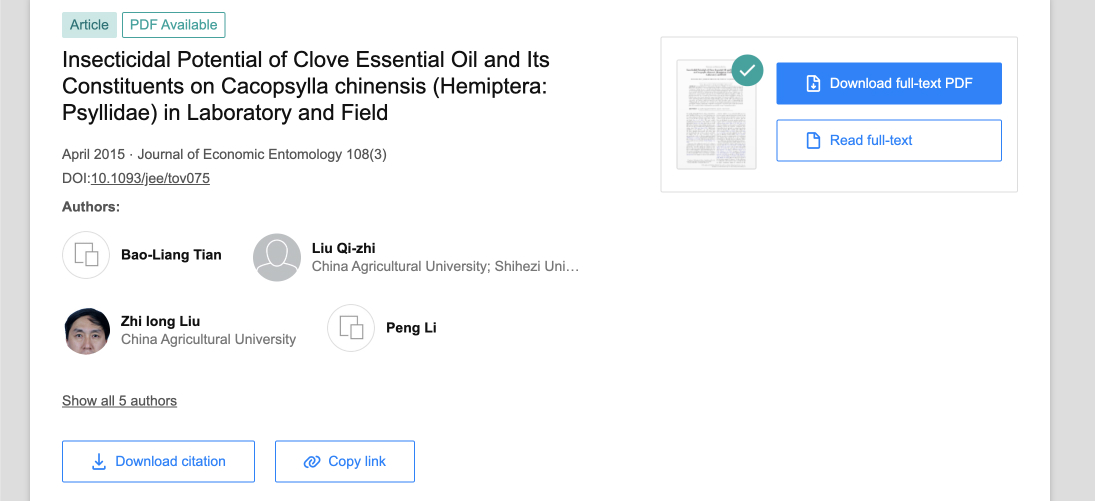Click Bao-Liang Tian's placeholder avatar icon
The image size is (1095, 501).
coord(86,255)
